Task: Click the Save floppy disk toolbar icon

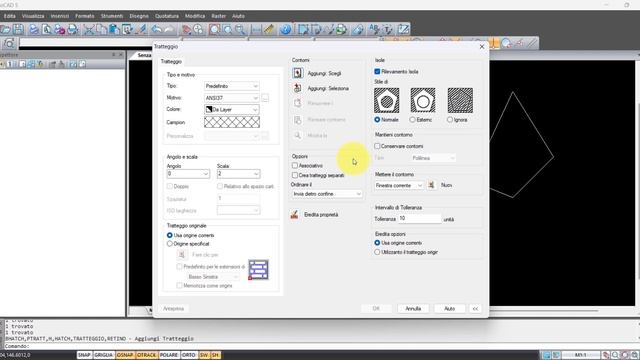Action: pos(18,29)
